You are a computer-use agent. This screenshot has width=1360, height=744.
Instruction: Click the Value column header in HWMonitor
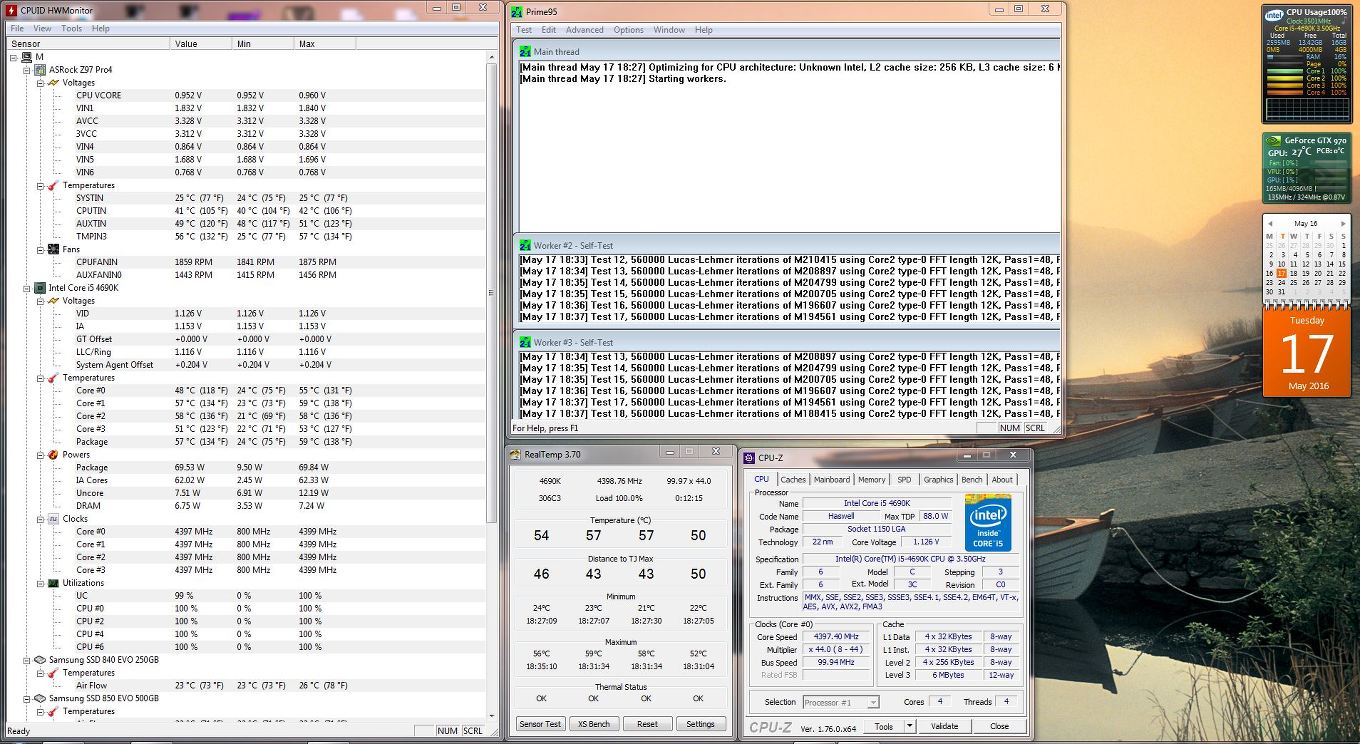[202, 44]
